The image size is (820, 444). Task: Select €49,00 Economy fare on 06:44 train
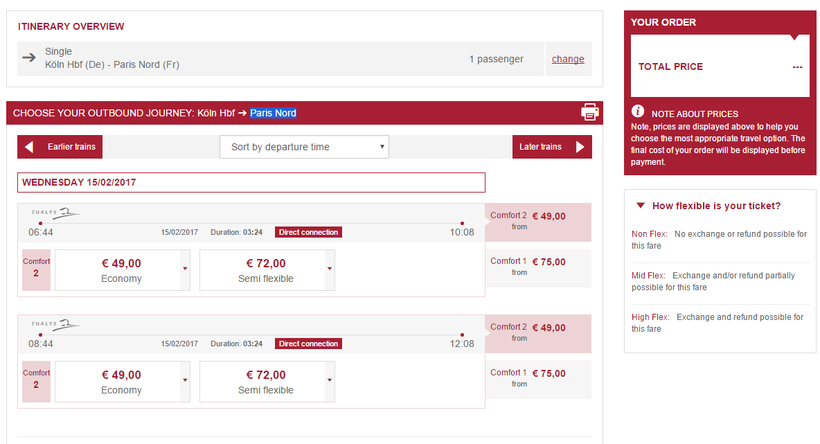[x=121, y=270]
